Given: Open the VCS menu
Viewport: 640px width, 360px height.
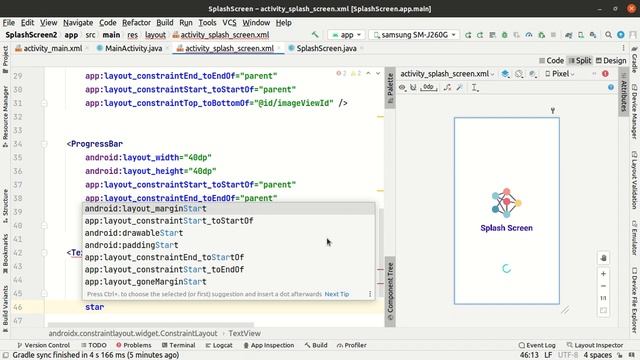Looking at the screenshot, I should [229, 22].
